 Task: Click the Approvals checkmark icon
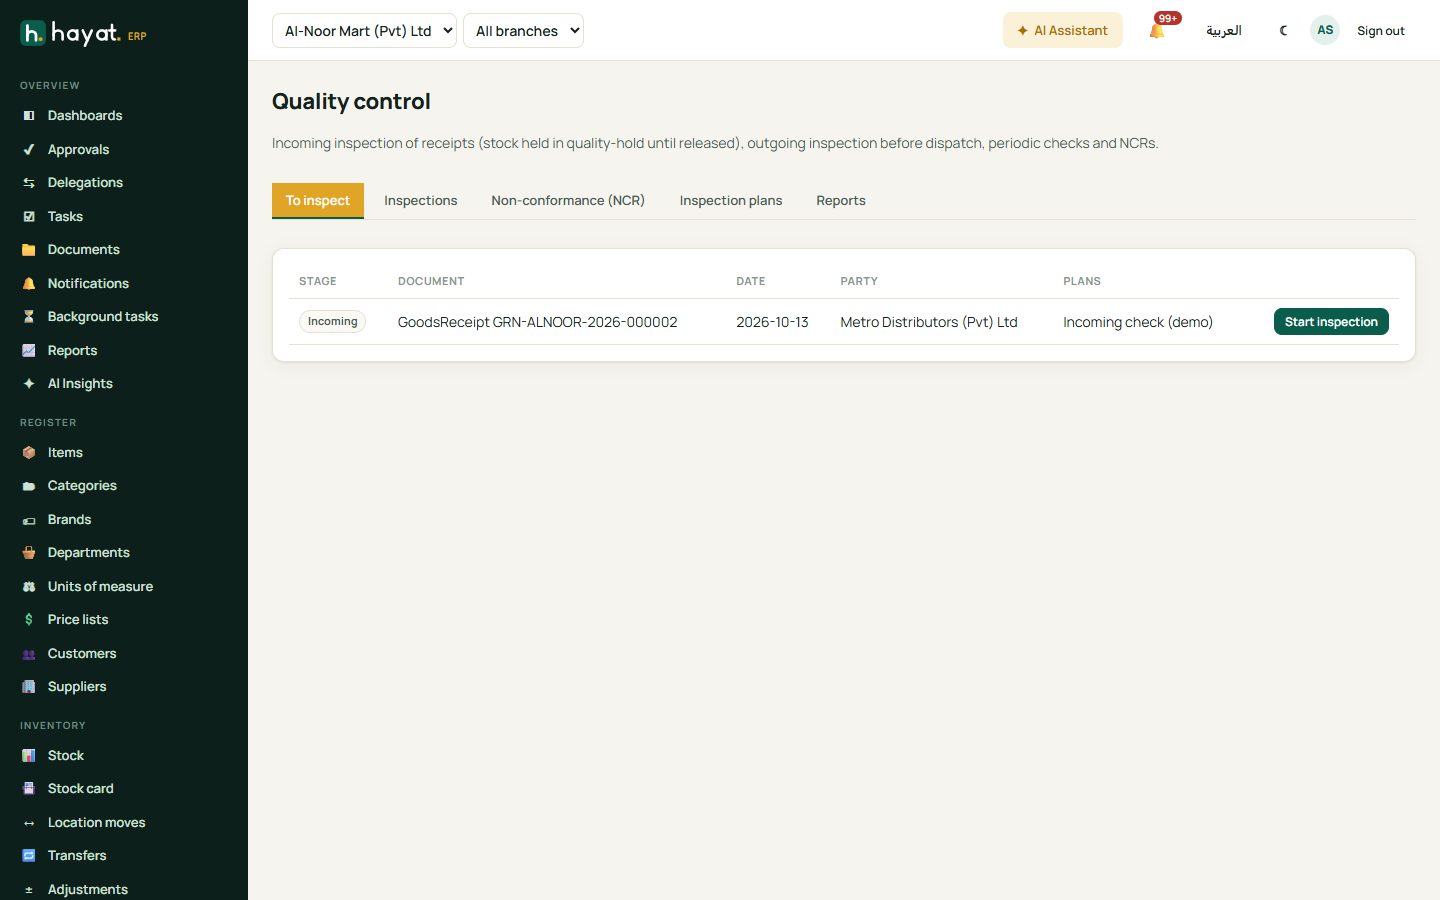click(29, 149)
